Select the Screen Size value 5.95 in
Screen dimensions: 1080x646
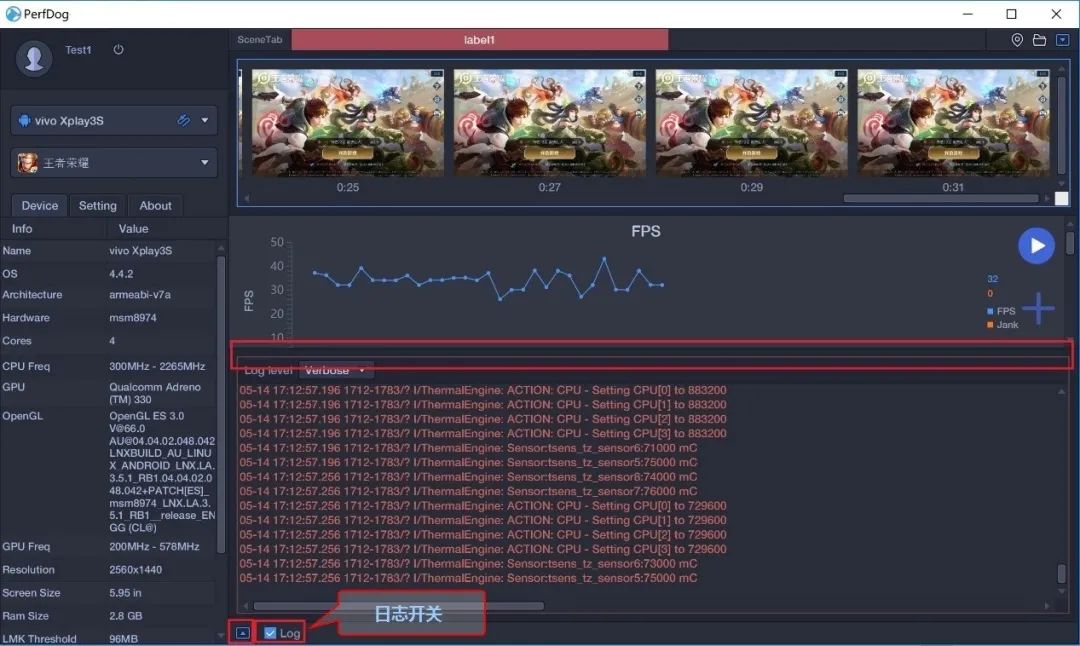pos(125,593)
